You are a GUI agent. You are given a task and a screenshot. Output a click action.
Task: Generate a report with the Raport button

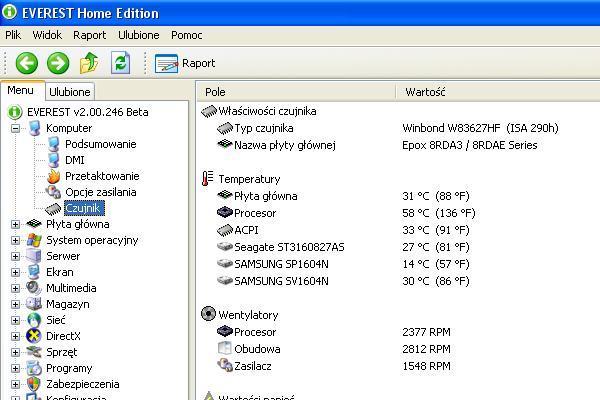coord(185,63)
